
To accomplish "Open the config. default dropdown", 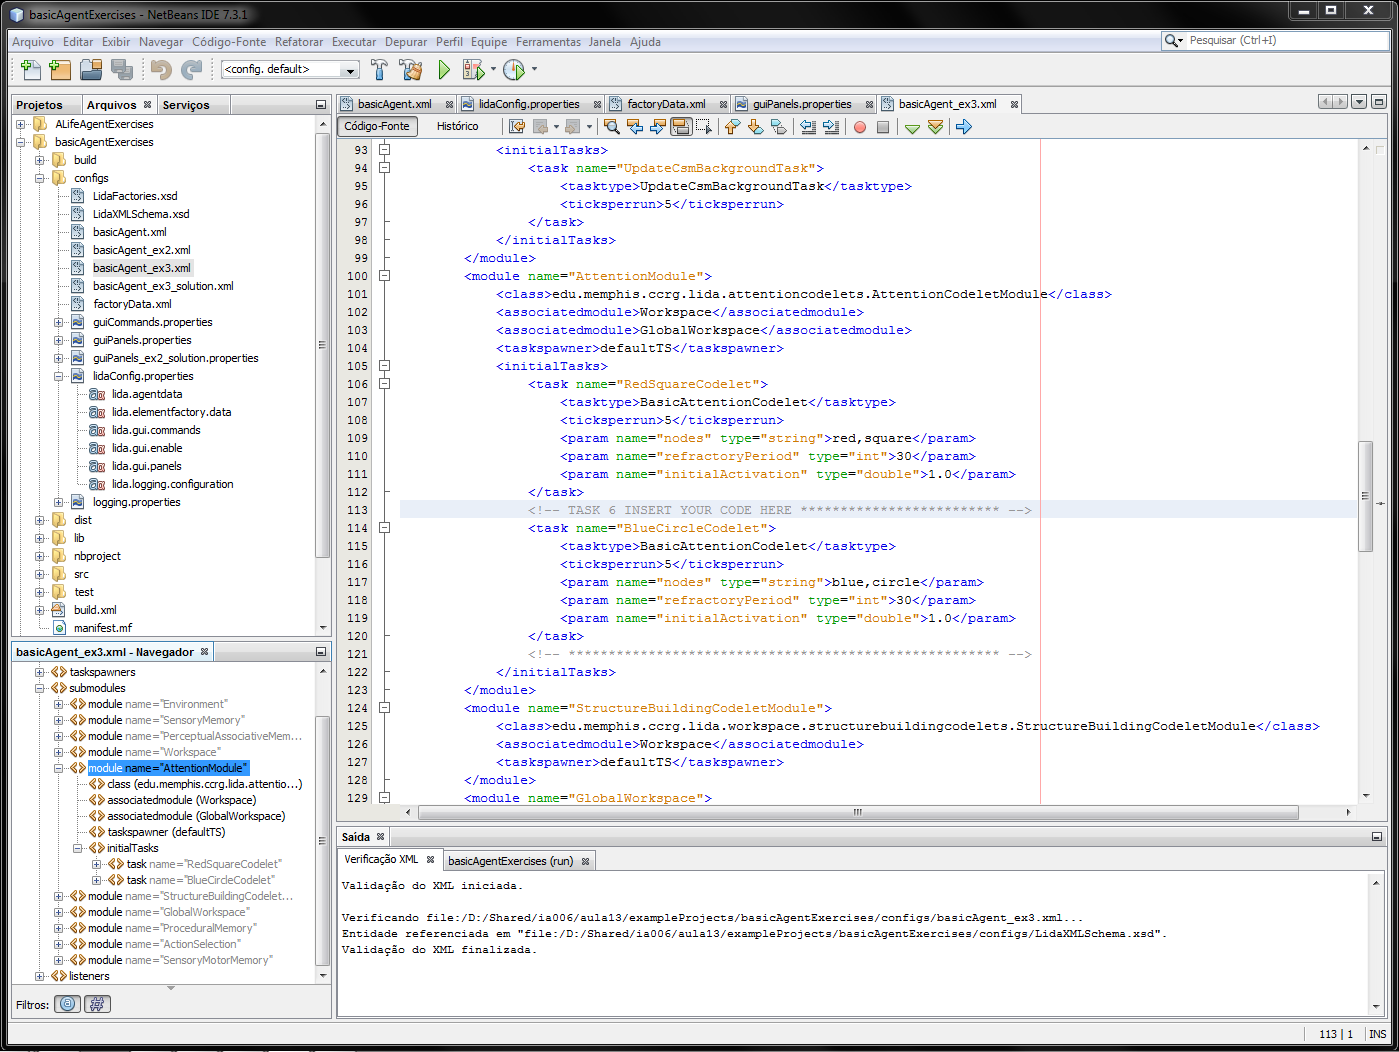I will tap(290, 69).
